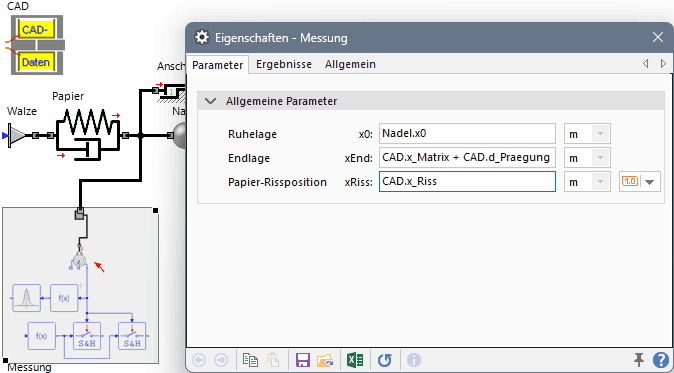Click the rightmost S&H block in Messung
Image resolution: width=674 pixels, height=373 pixels.
132,336
